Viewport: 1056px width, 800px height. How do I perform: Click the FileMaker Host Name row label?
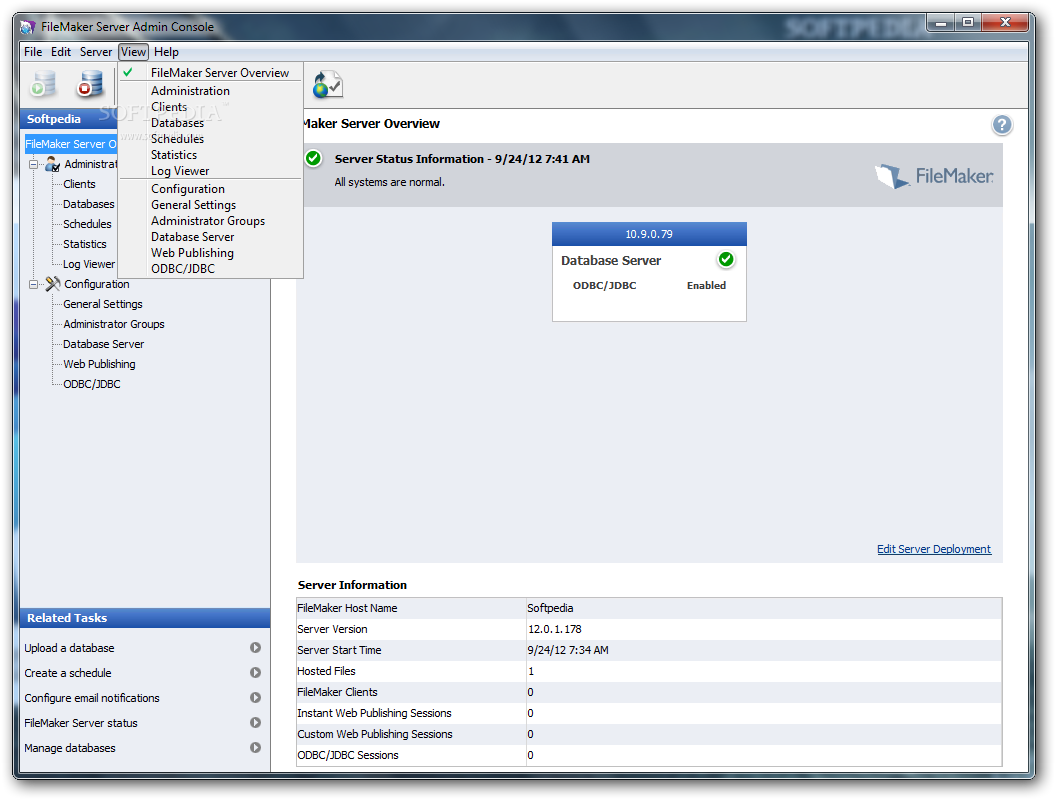click(x=348, y=608)
